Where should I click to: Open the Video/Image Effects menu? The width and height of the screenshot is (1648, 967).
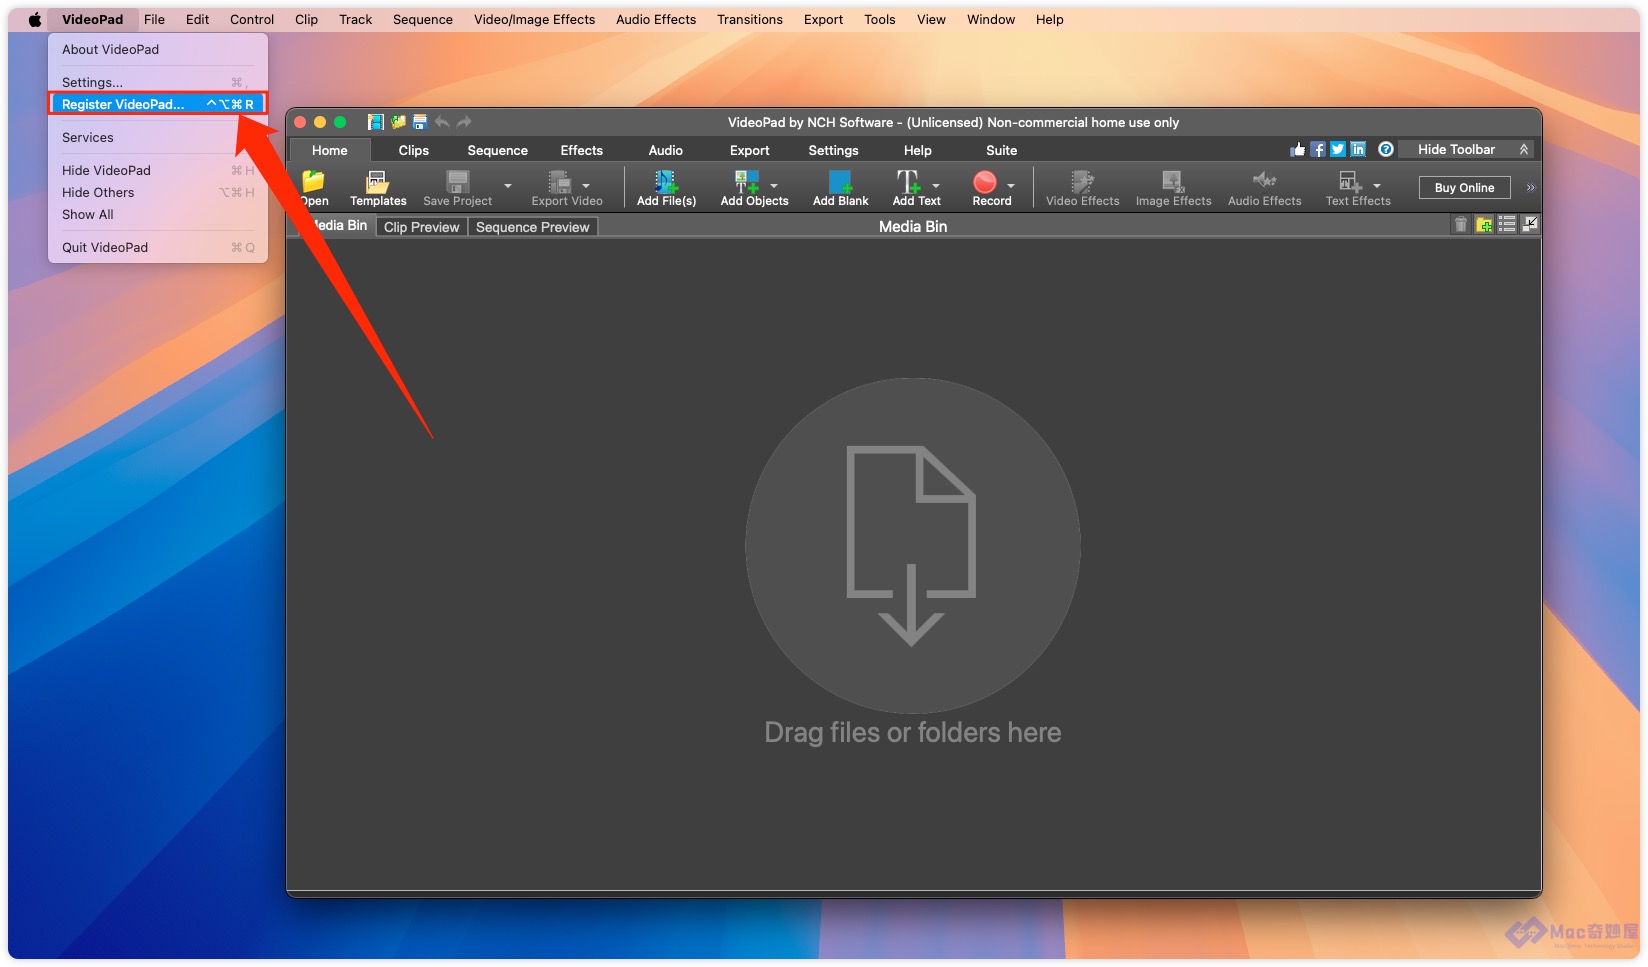point(534,19)
